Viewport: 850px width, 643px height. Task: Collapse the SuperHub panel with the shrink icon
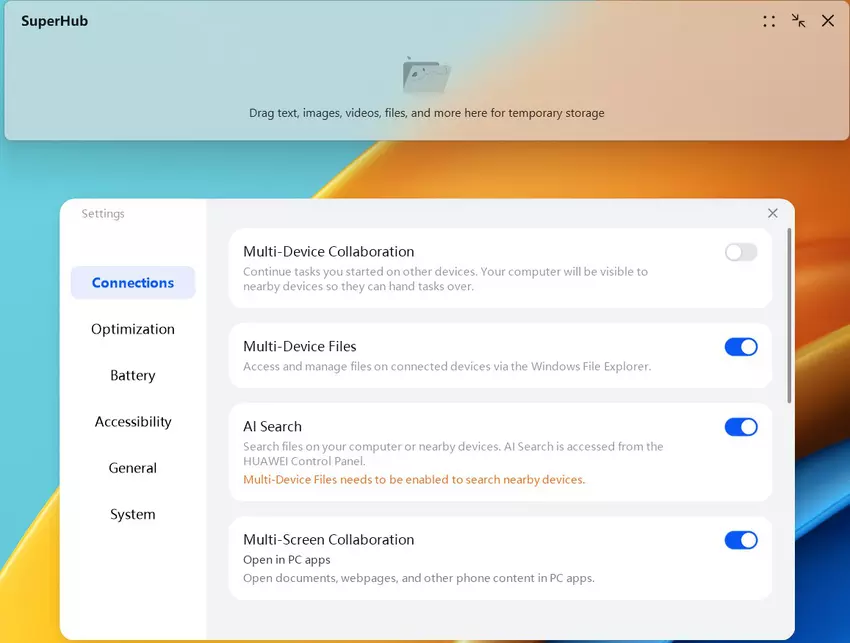point(798,21)
